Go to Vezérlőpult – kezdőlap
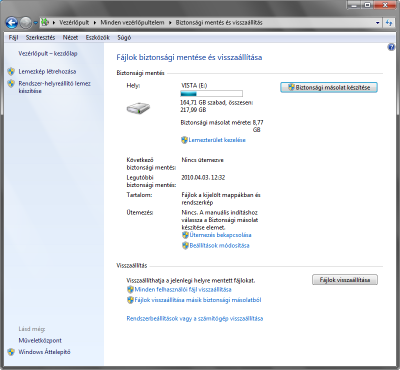The height and width of the screenshot is (370, 400). [48, 53]
